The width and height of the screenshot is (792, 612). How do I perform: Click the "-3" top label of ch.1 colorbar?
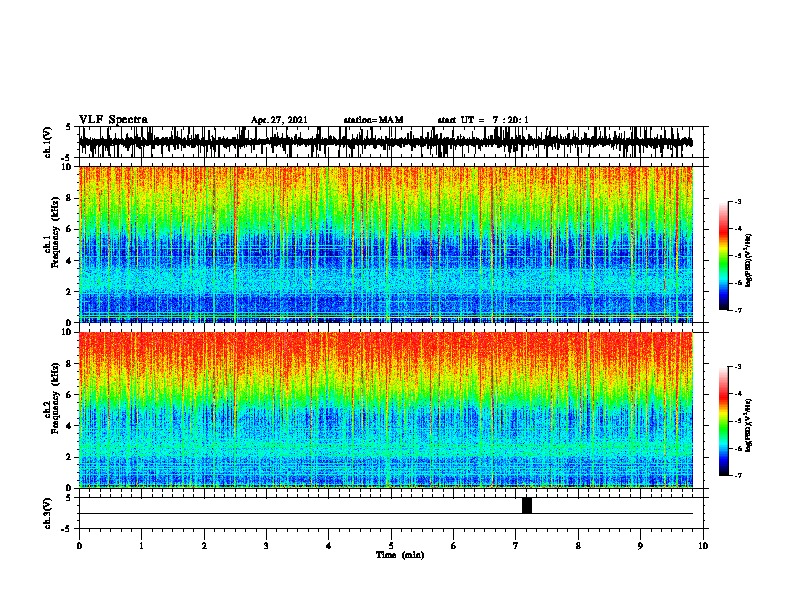point(737,201)
